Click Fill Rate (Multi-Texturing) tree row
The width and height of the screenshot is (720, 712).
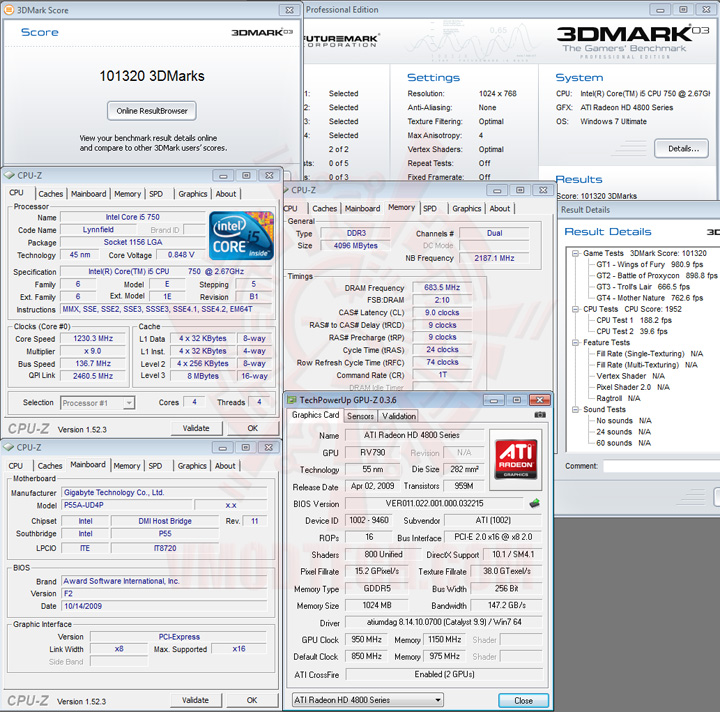647,365
